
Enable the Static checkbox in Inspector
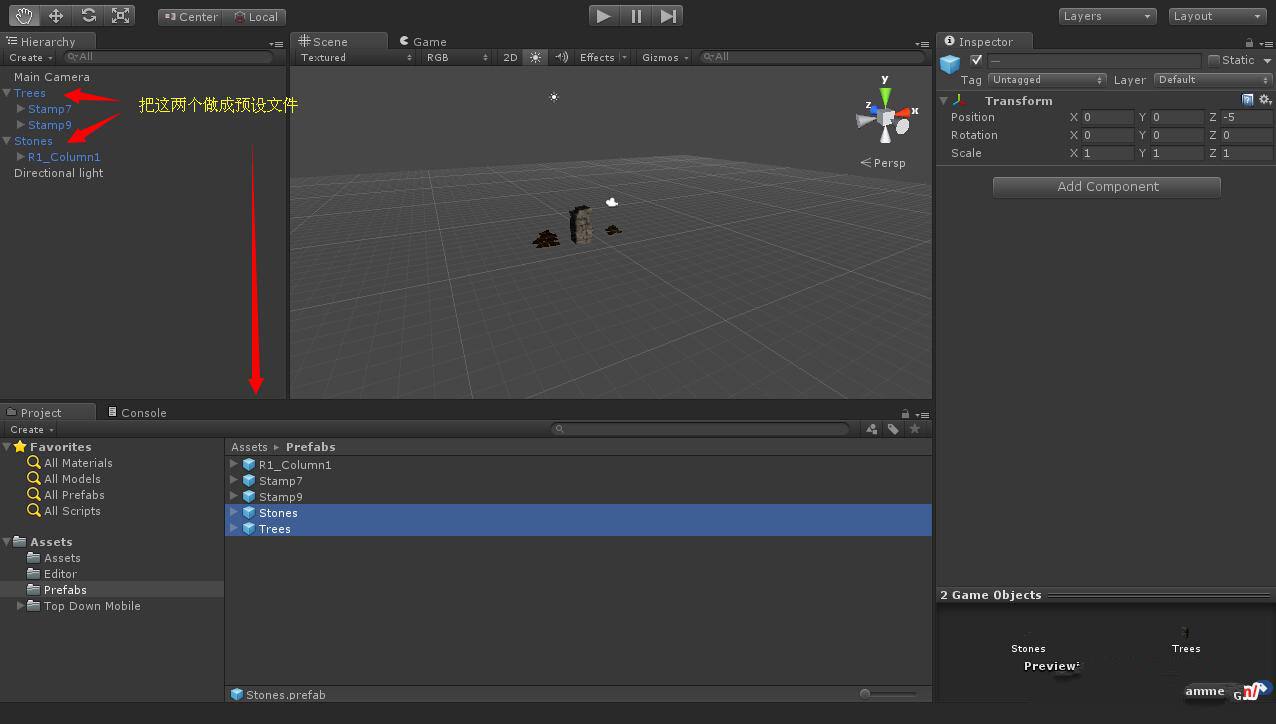[1214, 60]
